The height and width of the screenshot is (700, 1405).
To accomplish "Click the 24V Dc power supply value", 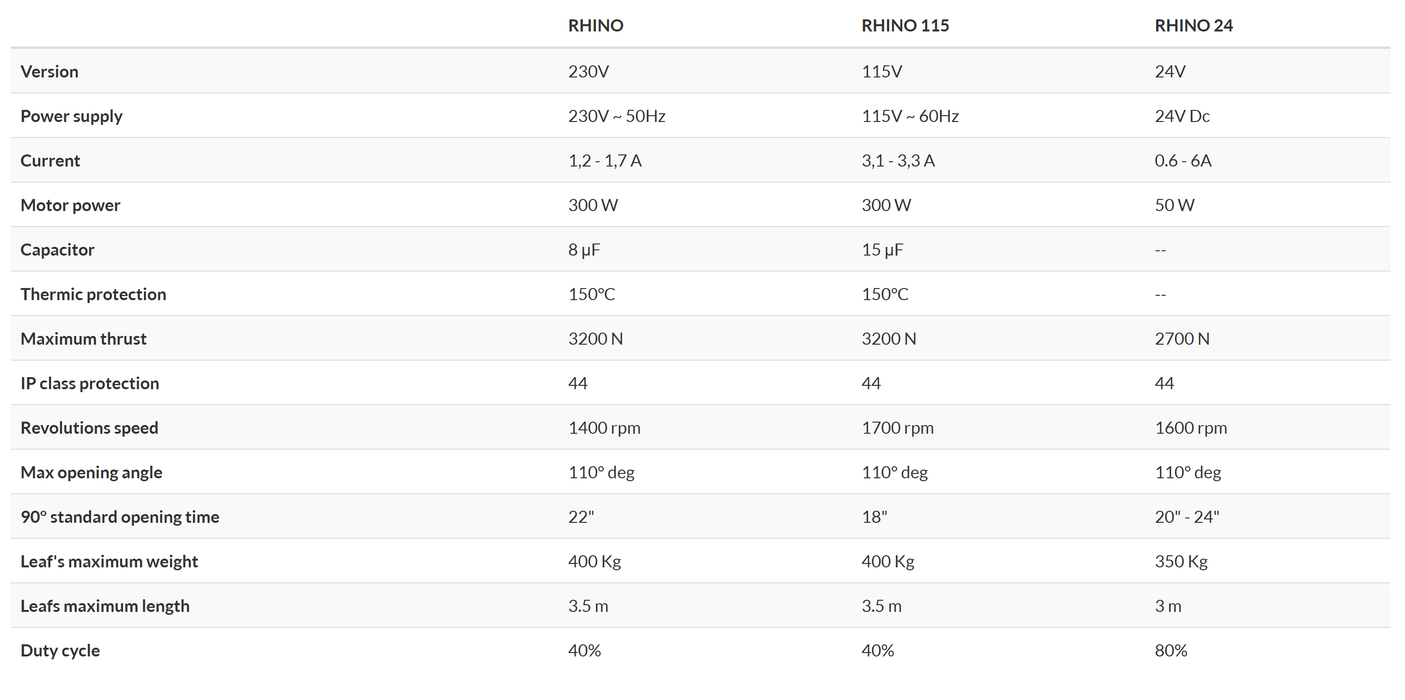I will pos(1182,116).
